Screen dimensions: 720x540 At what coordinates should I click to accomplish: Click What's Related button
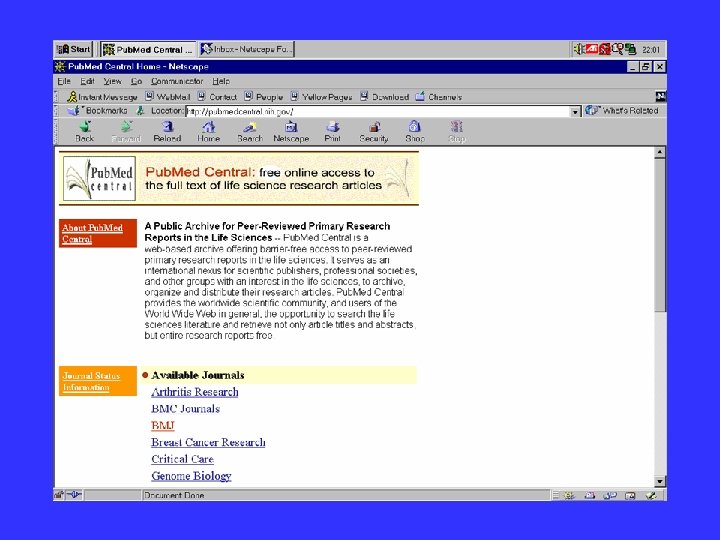(622, 111)
